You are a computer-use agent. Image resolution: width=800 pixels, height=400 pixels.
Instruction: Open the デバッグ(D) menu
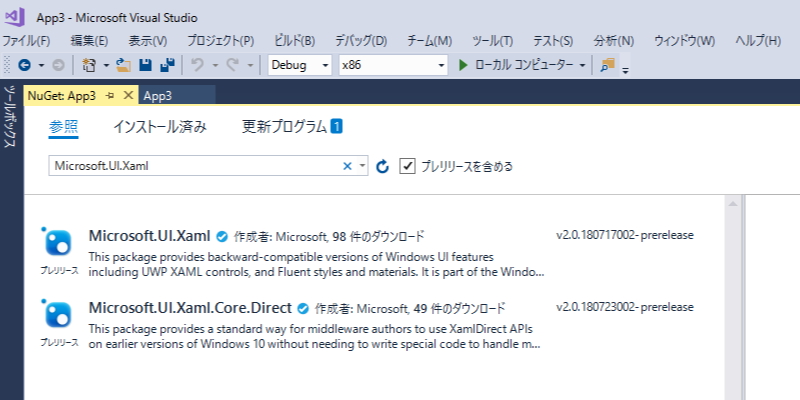361,41
